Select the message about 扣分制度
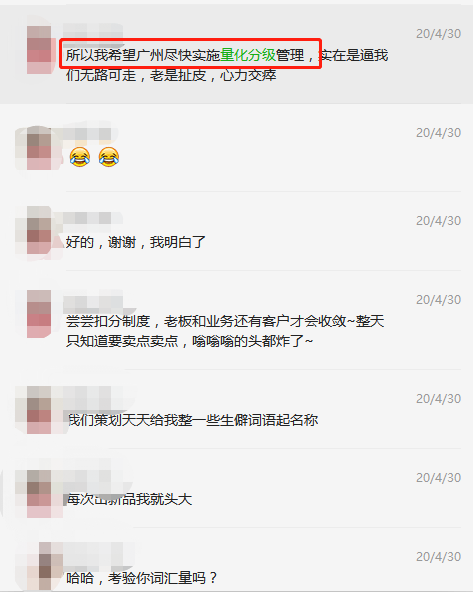Screen dimensions: 473x592 coord(225,331)
